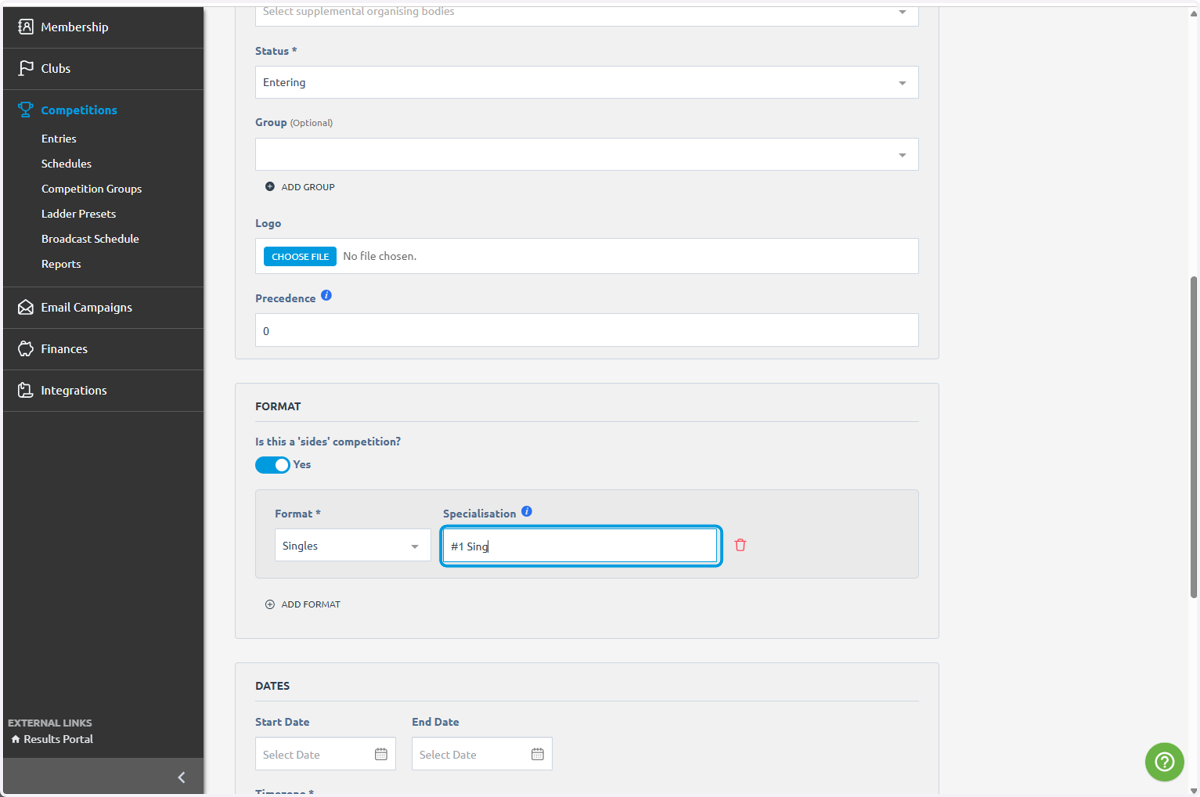Expand the Group optional dropdown

[x=587, y=154]
